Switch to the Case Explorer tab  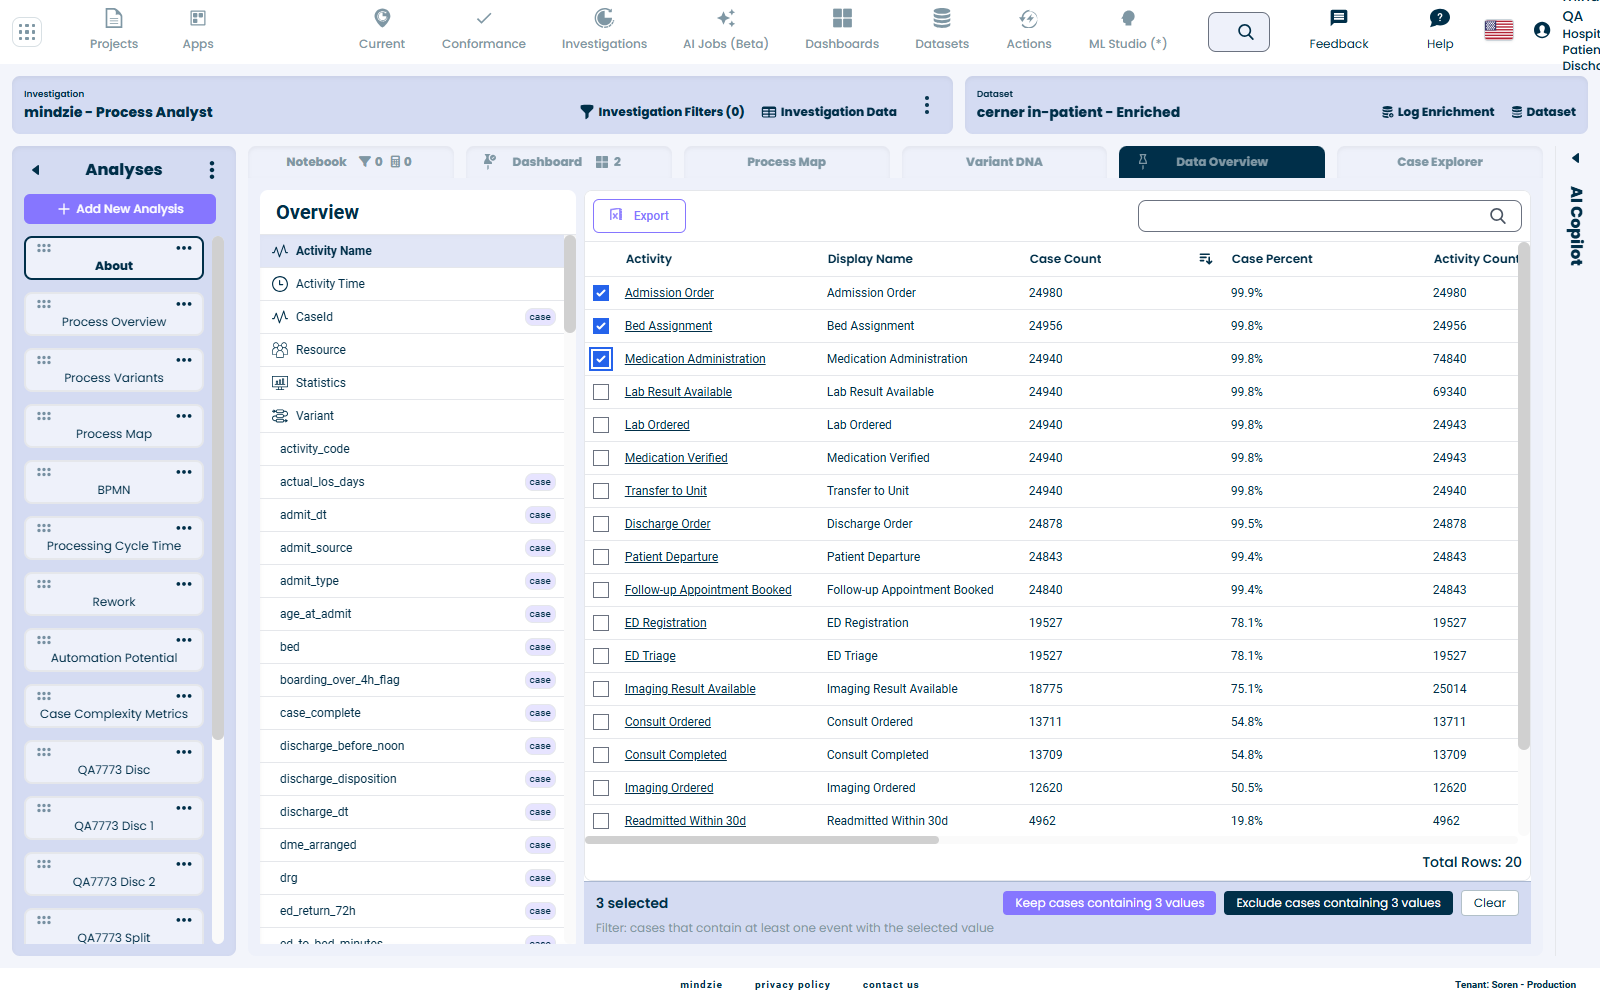(x=1439, y=162)
